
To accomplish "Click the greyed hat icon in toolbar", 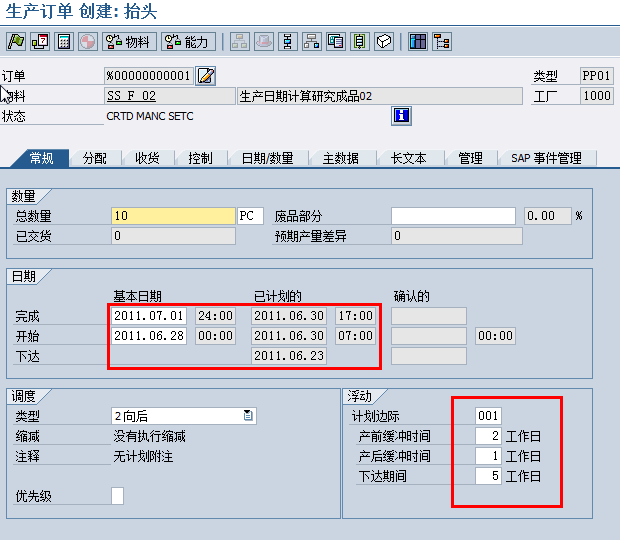I will coord(264,42).
